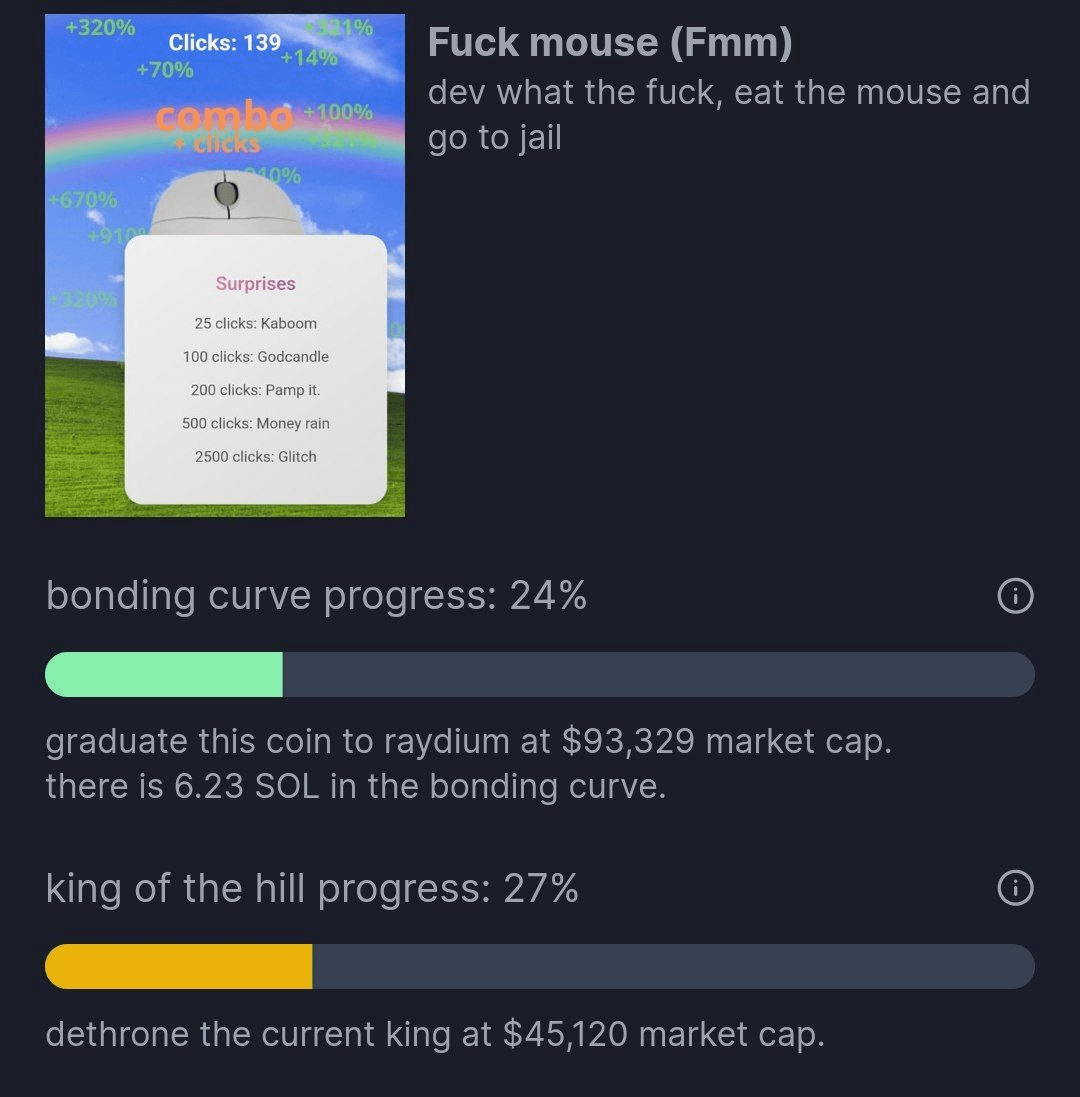Click the '+670%' floating label

pyautogui.click(x=82, y=200)
